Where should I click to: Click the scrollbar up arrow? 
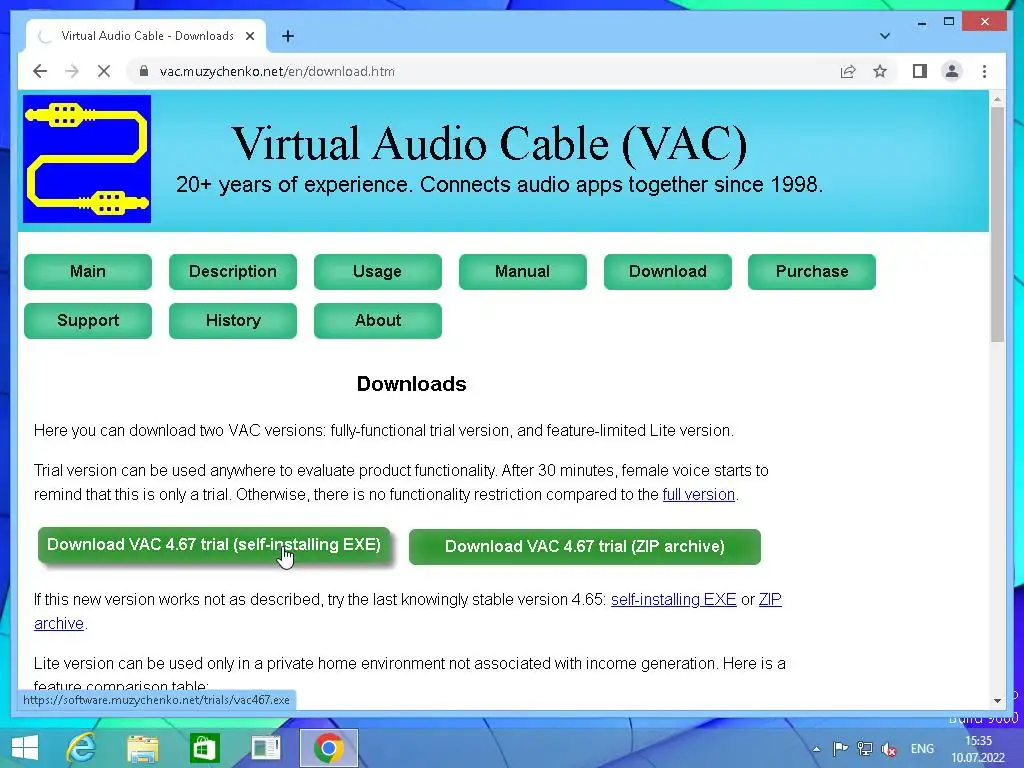pyautogui.click(x=997, y=100)
